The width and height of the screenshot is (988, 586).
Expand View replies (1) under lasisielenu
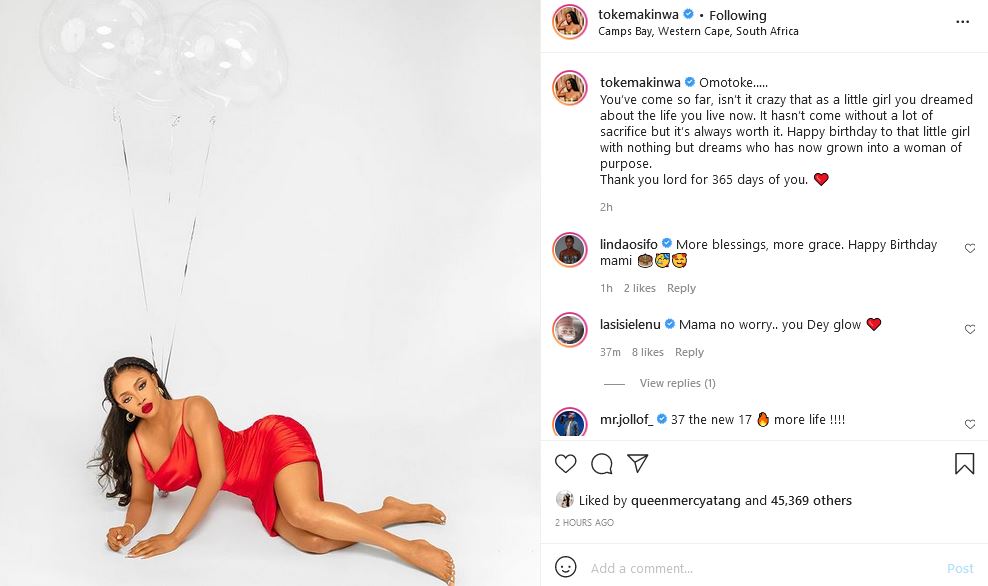coord(677,383)
